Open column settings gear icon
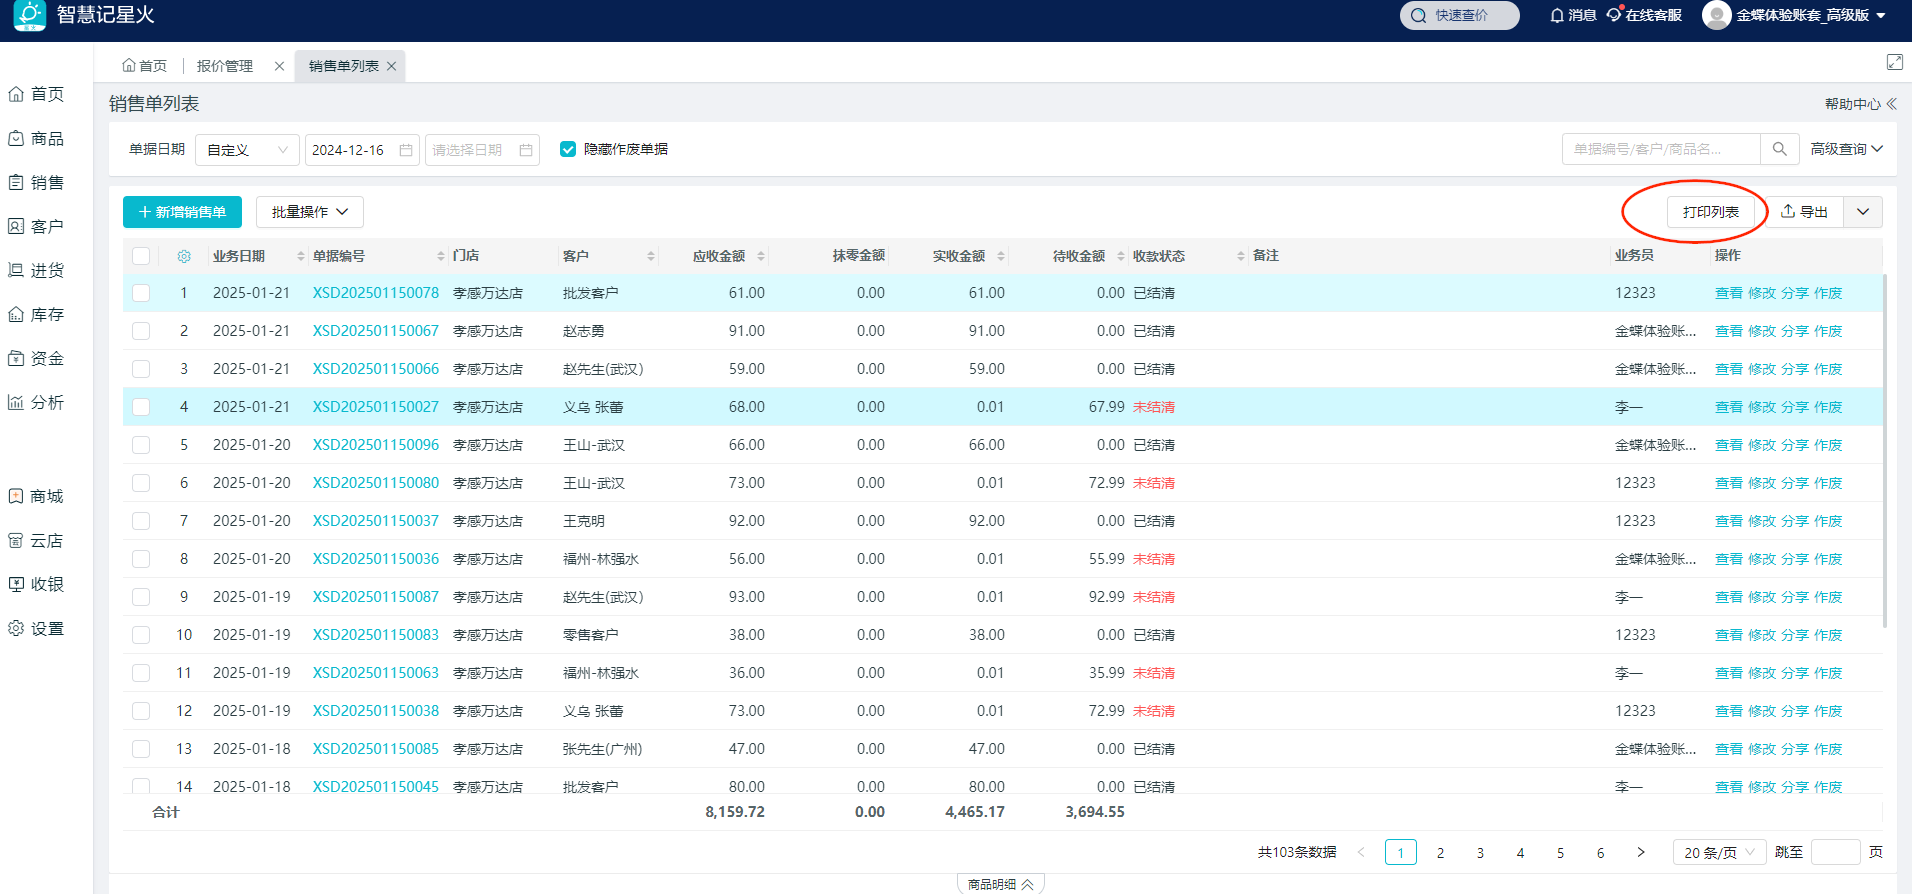This screenshot has width=1912, height=894. tap(184, 256)
